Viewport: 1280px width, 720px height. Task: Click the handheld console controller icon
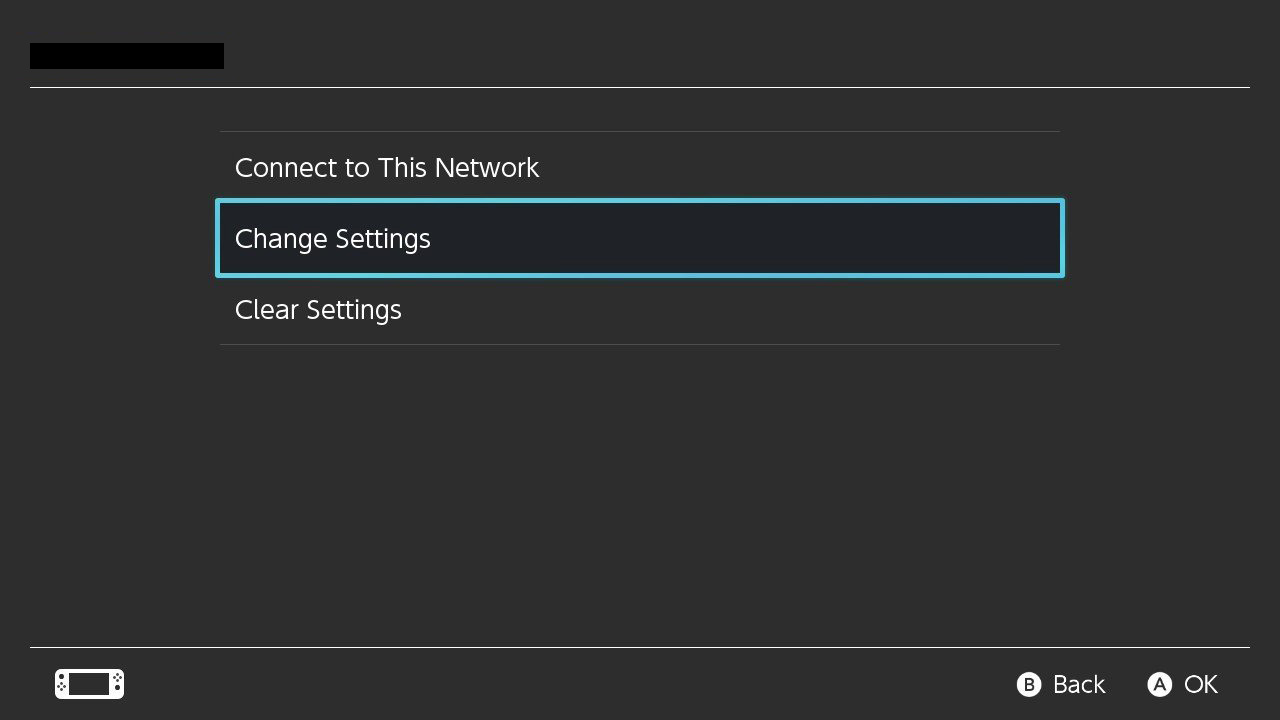89,684
